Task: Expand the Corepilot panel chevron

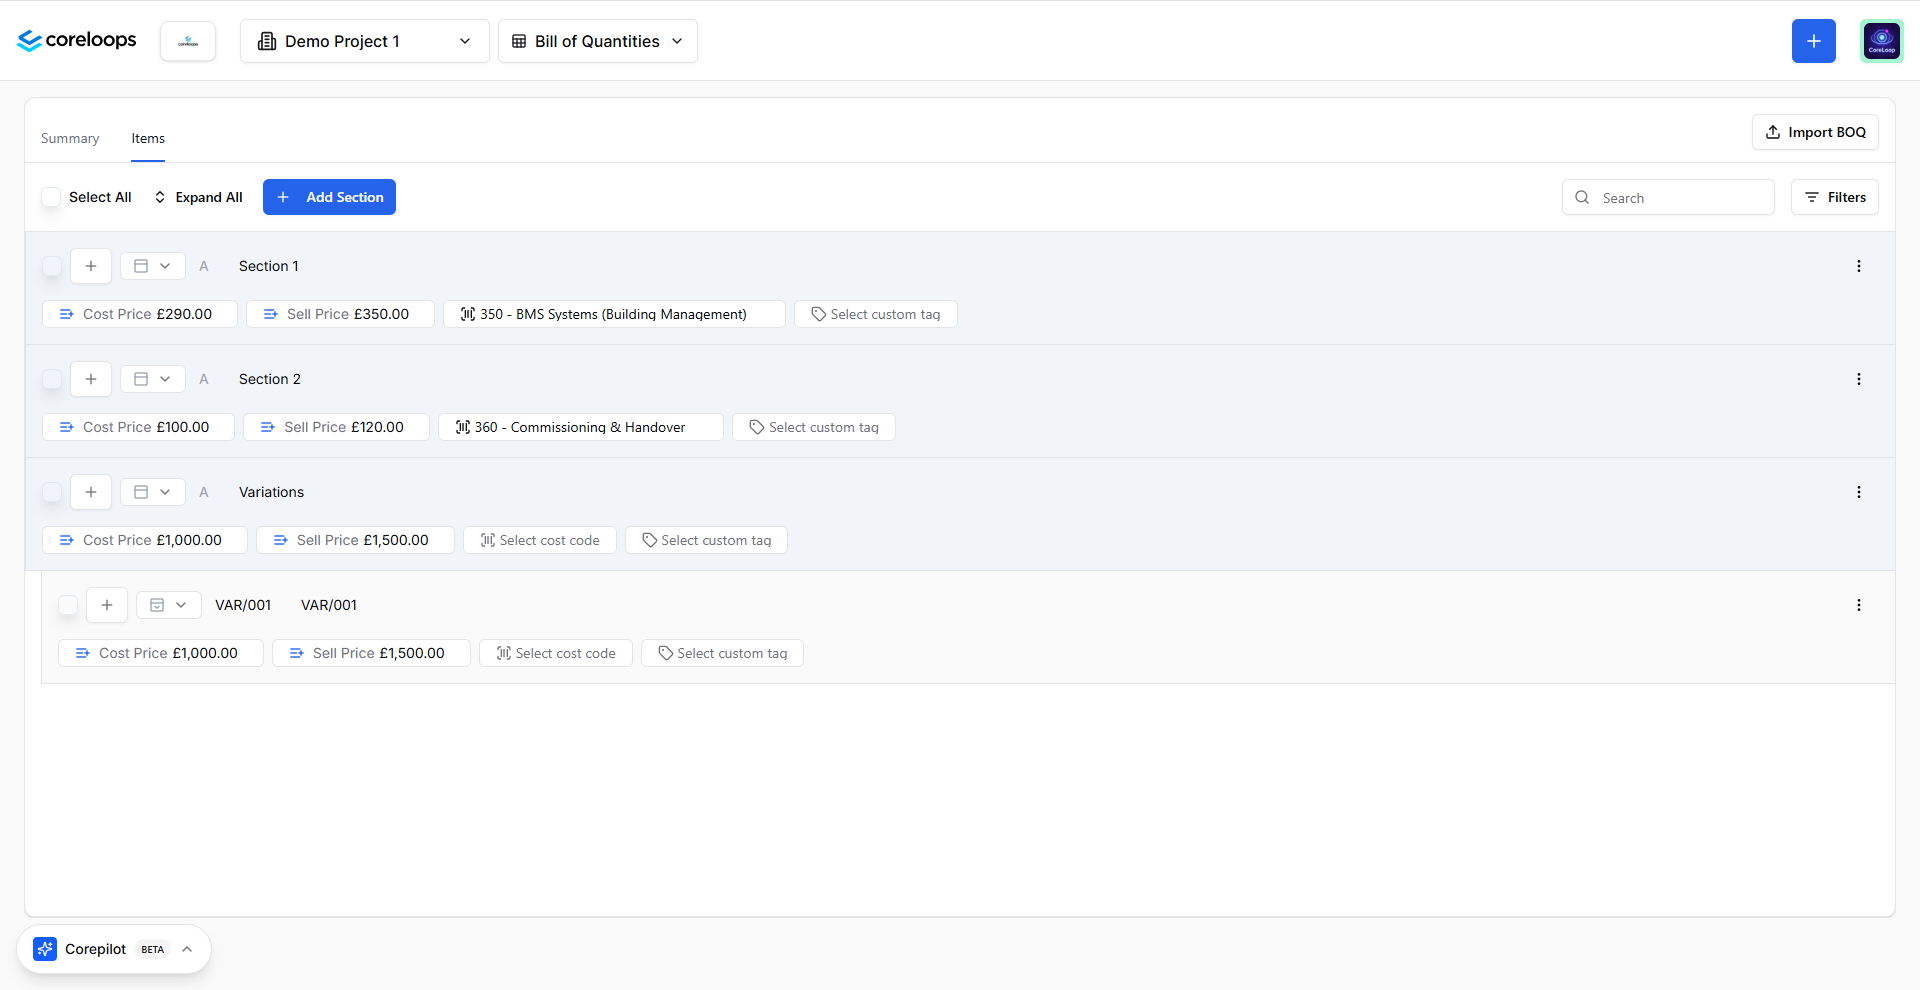Action: coord(187,949)
